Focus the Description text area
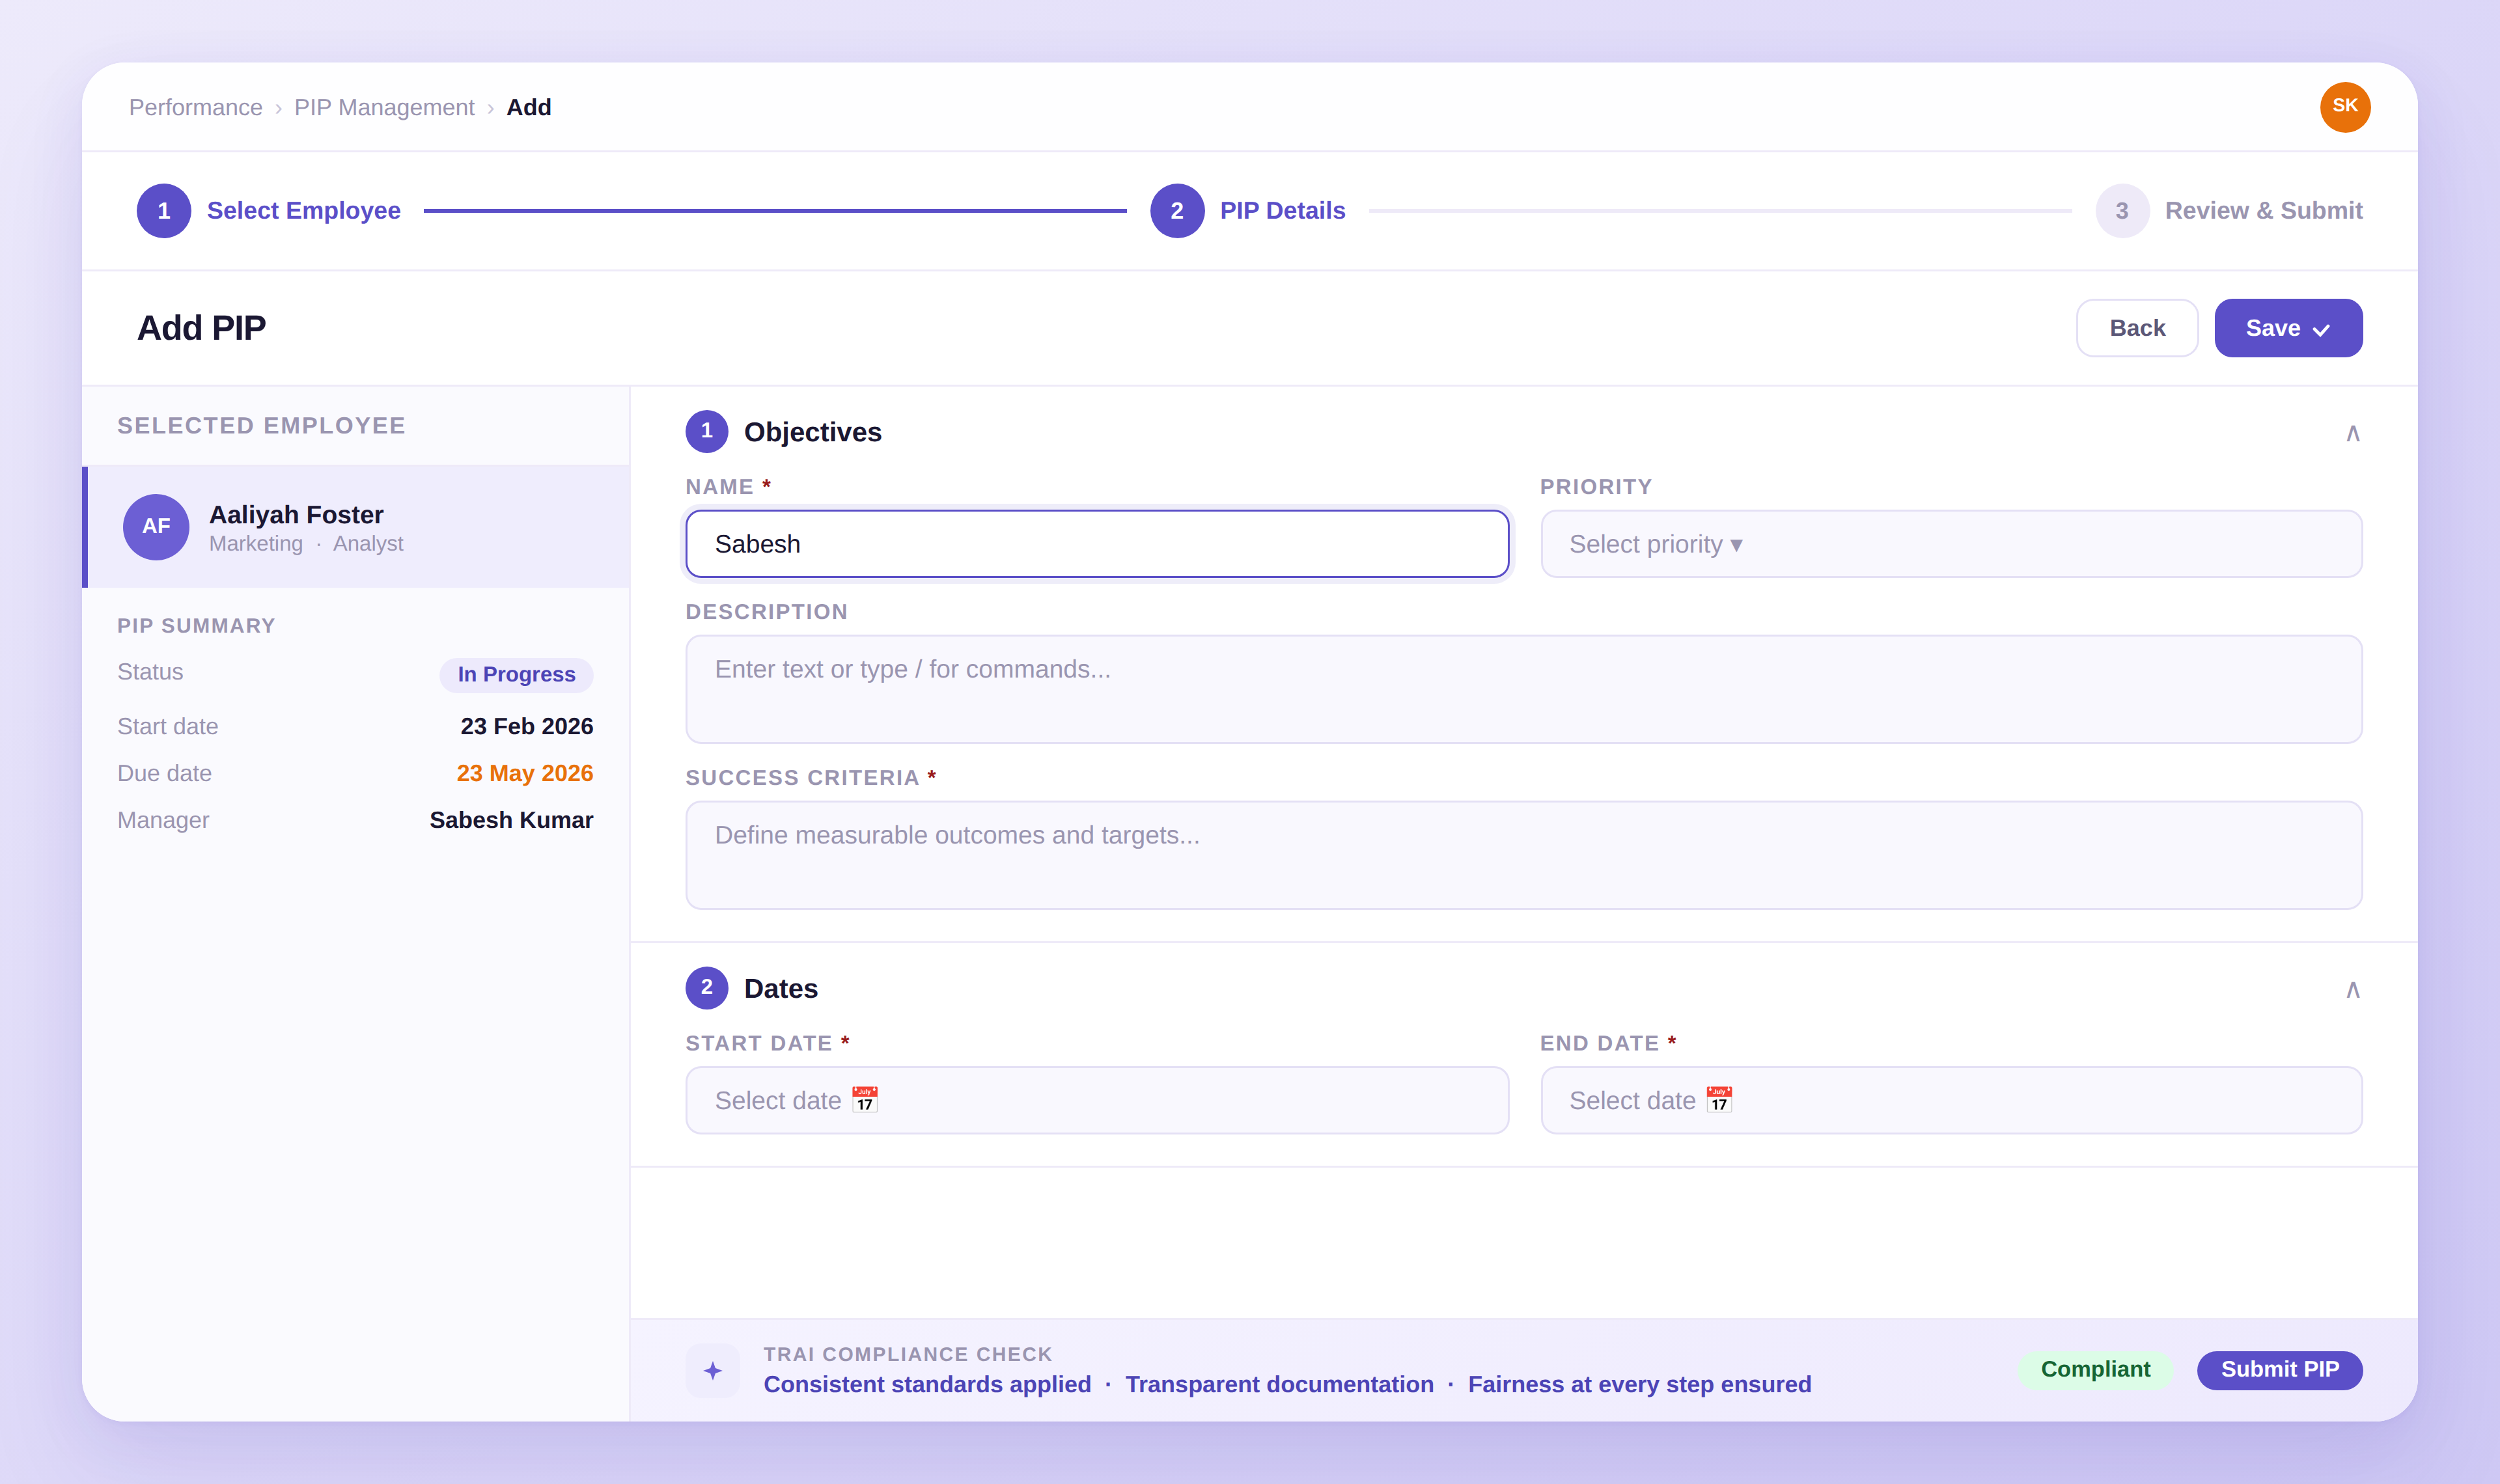The width and height of the screenshot is (2500, 1484). coord(1523,689)
